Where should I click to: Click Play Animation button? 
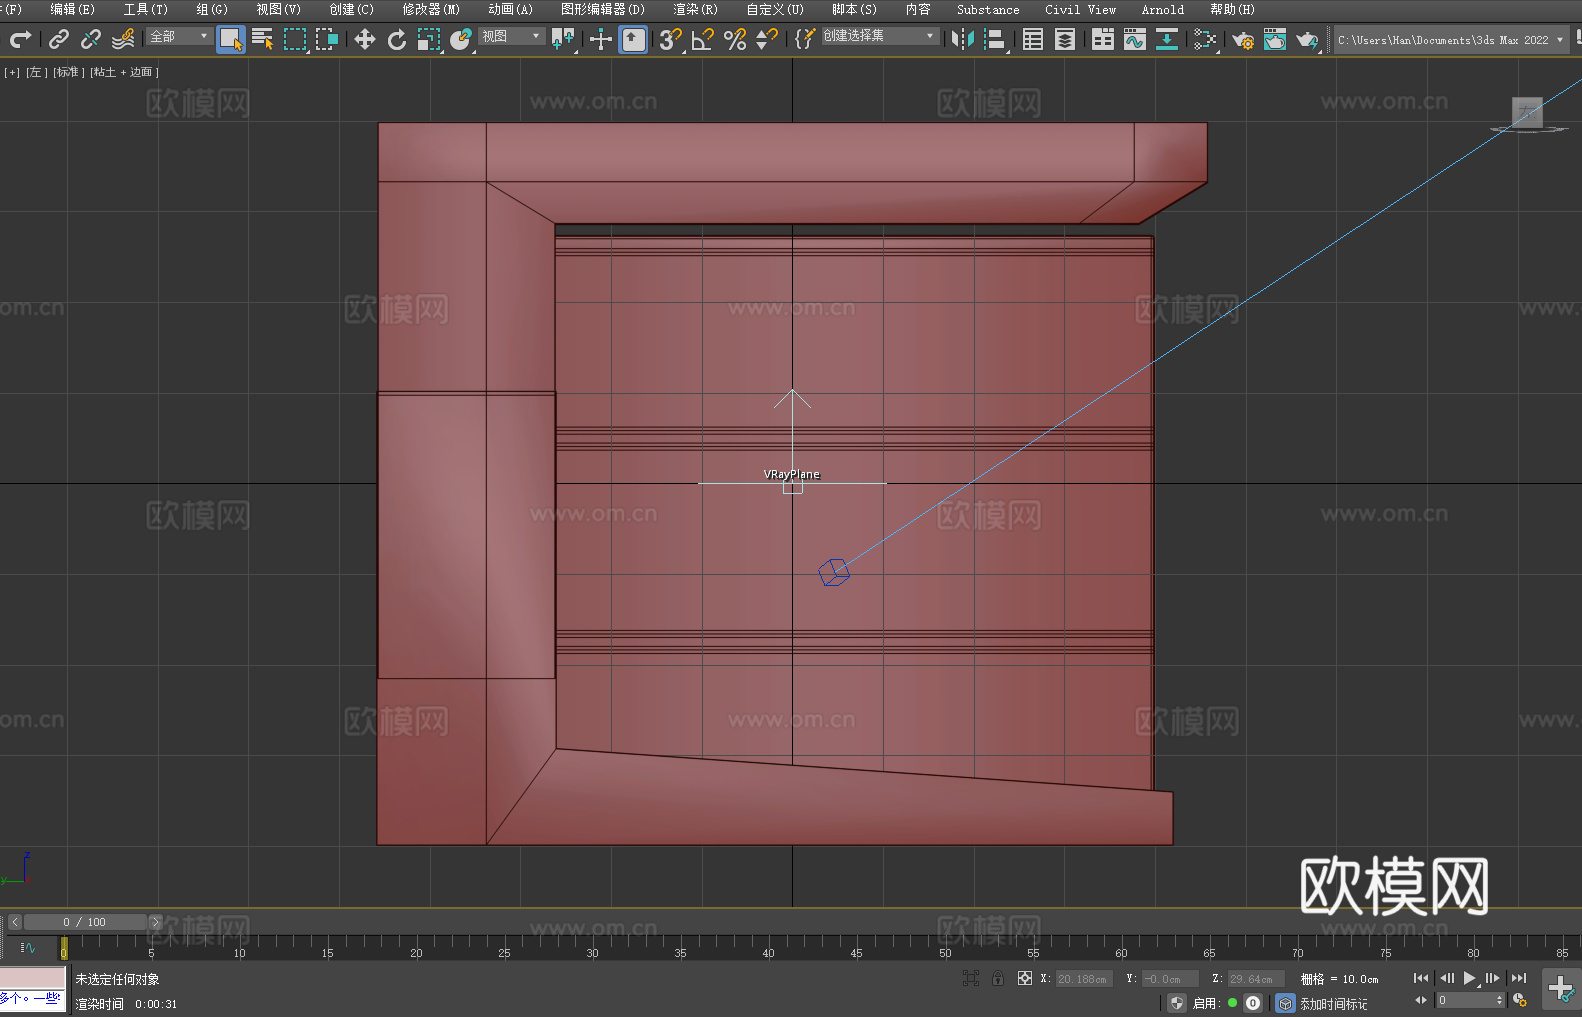pos(1469,978)
